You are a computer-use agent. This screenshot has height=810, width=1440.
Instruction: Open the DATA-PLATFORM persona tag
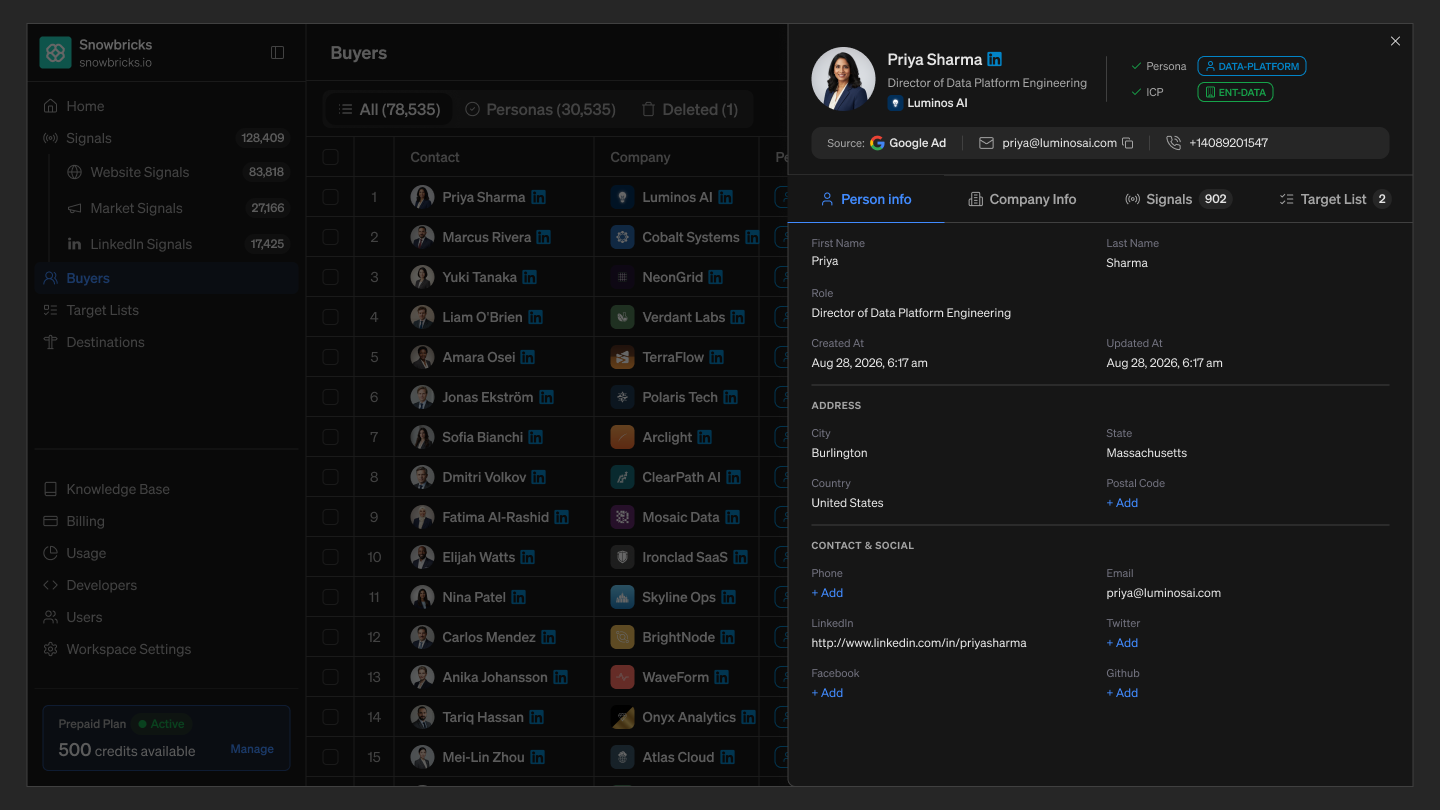coord(1252,66)
